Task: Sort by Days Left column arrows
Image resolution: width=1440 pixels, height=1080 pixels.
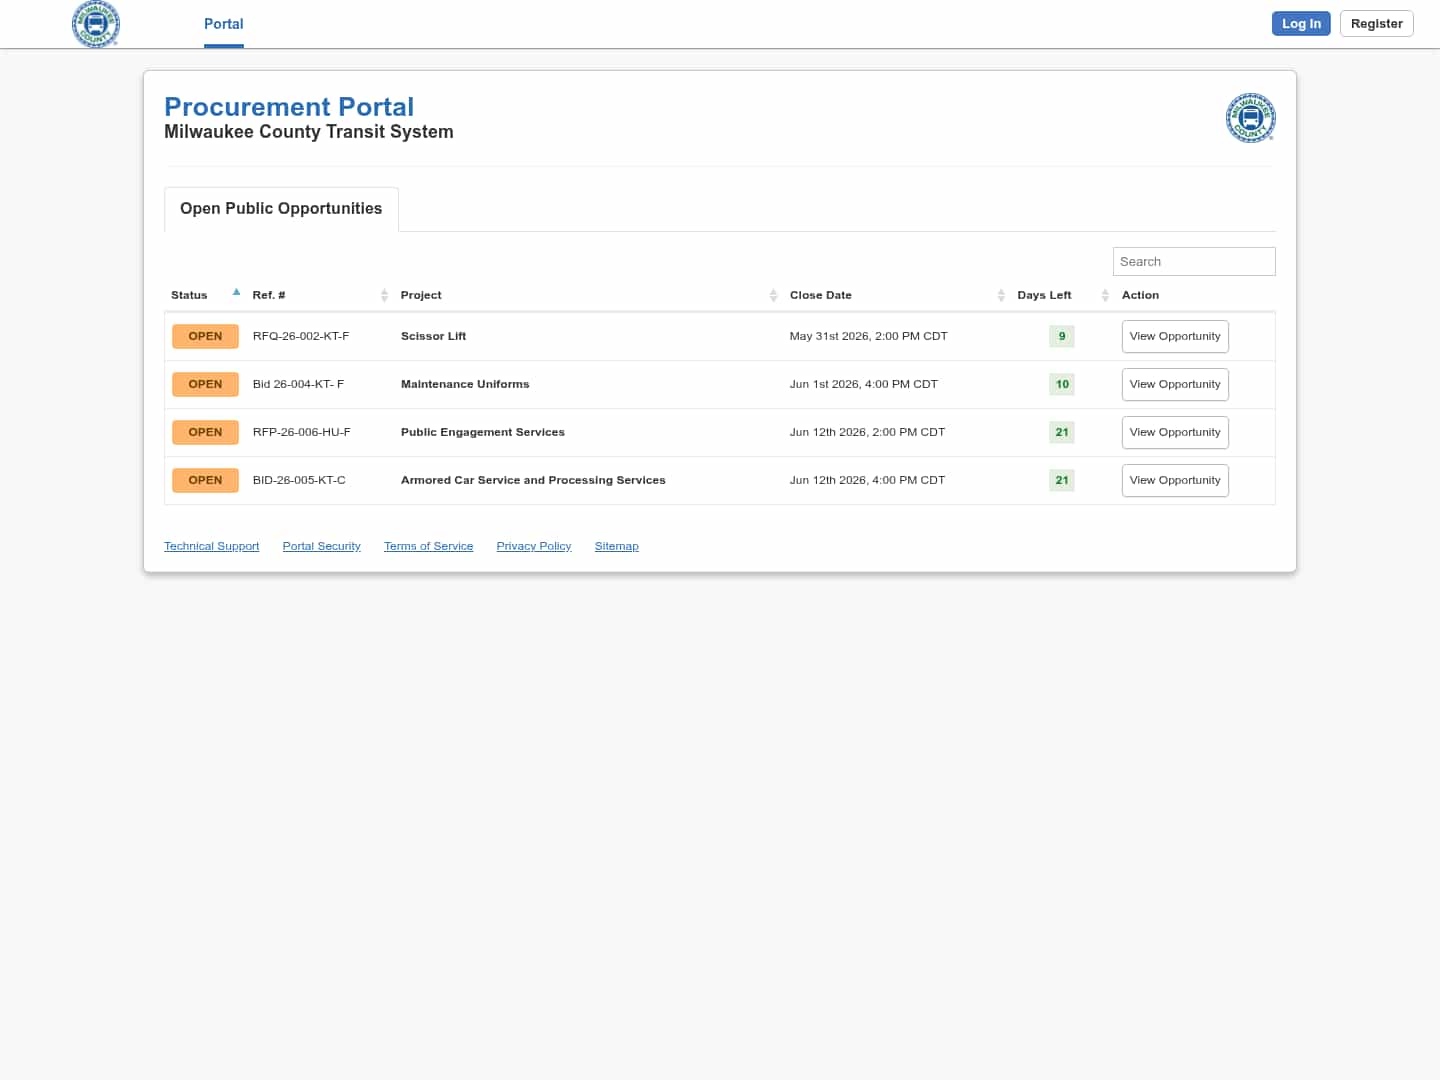Action: pyautogui.click(x=1105, y=295)
